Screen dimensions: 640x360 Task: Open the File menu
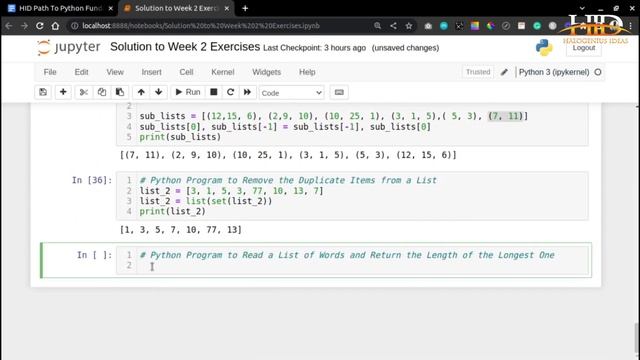pyautogui.click(x=50, y=72)
